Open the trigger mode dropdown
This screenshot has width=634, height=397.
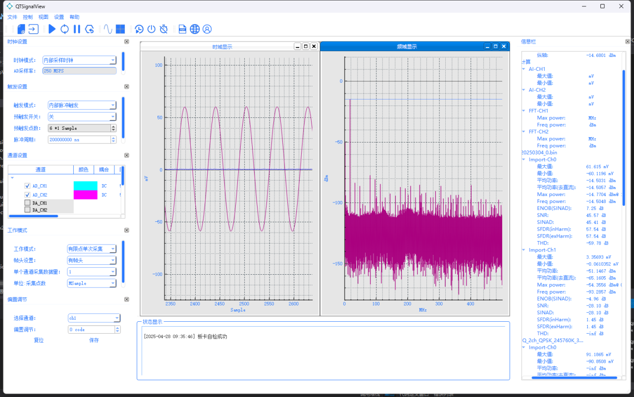[82, 105]
